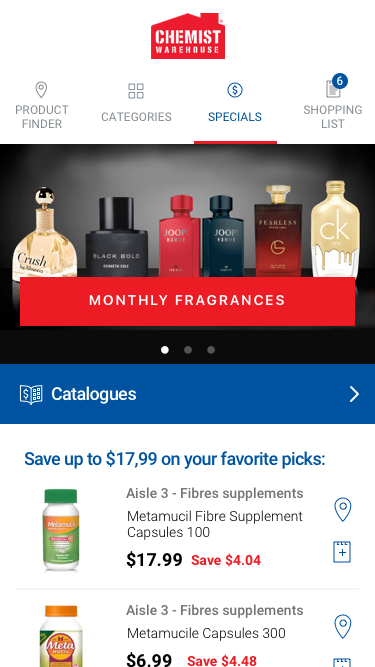Open the Shopping List with 6 items
Screen dimensions: 375x667
pos(332,104)
